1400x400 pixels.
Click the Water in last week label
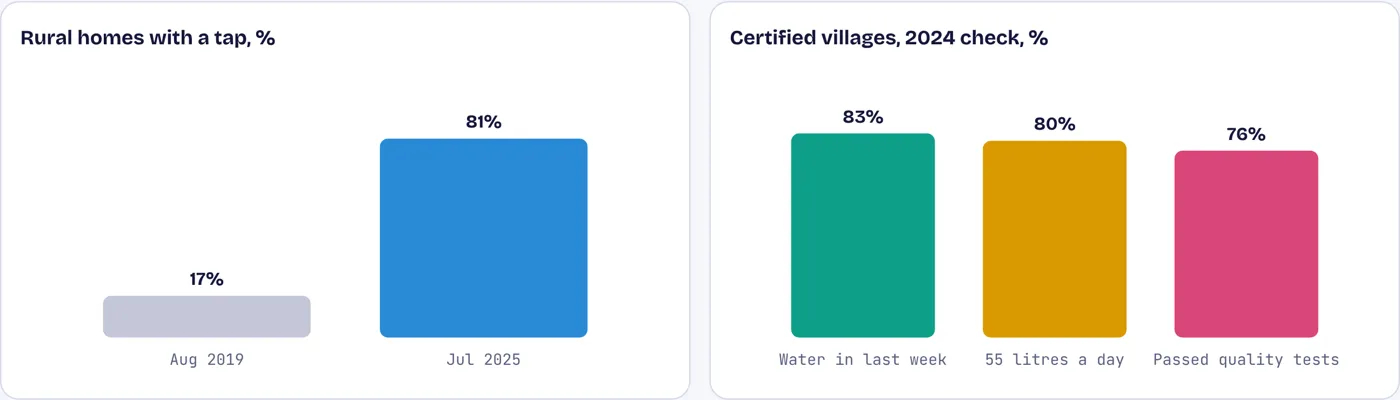[x=863, y=359]
